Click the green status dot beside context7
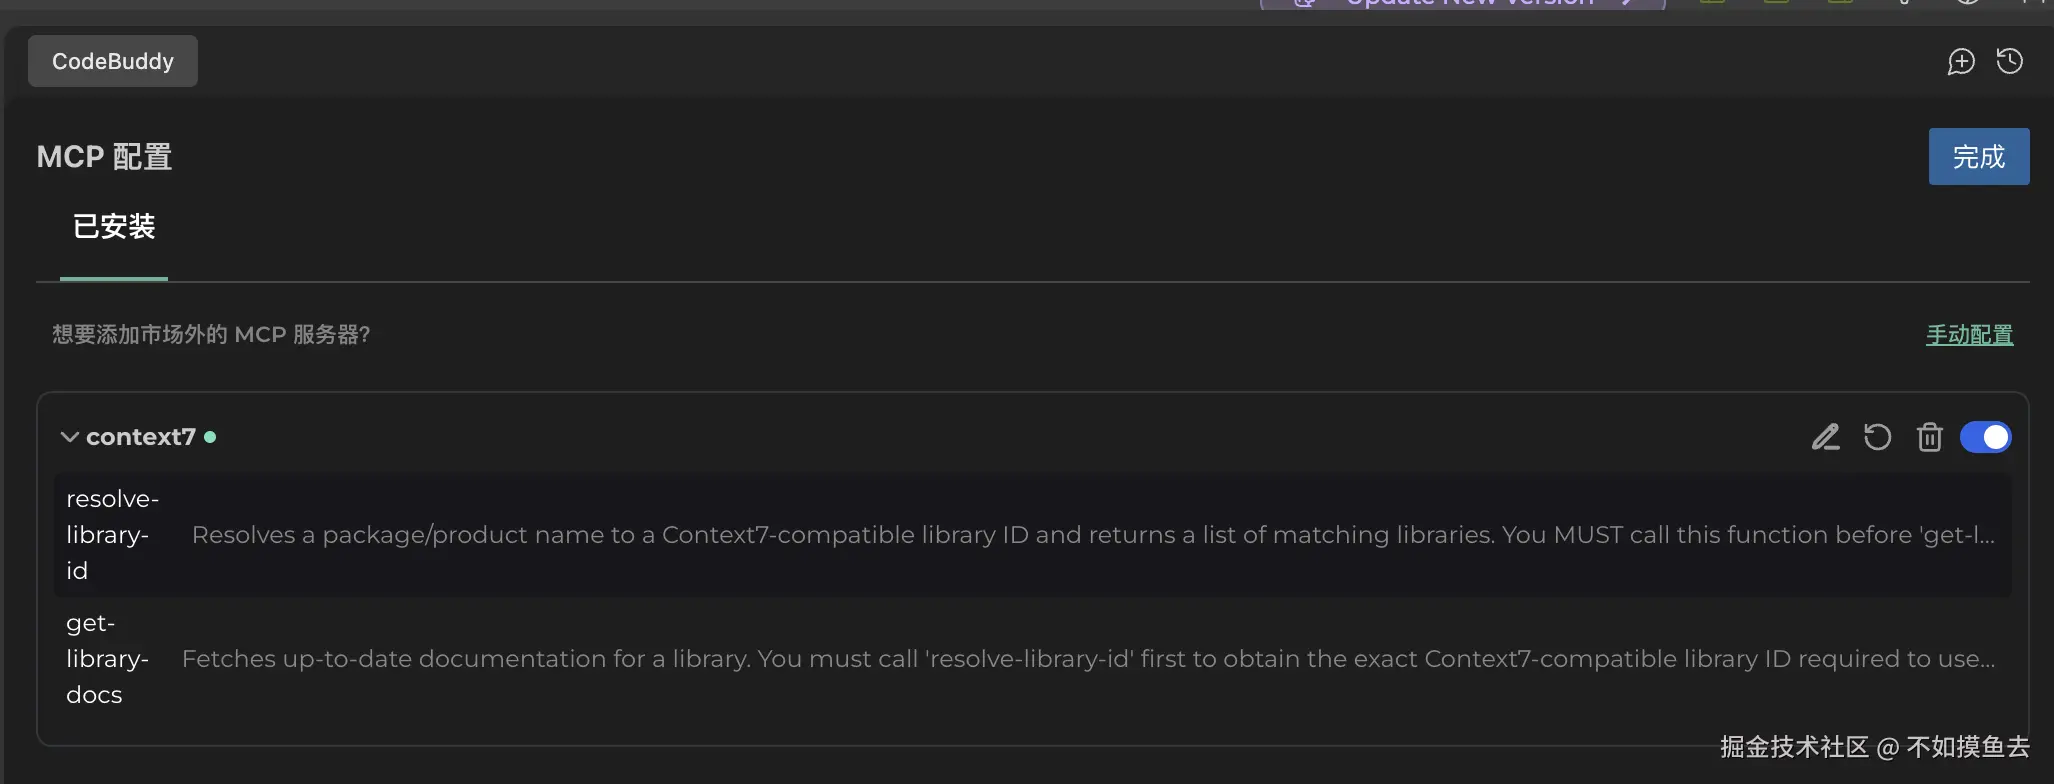 coord(210,437)
